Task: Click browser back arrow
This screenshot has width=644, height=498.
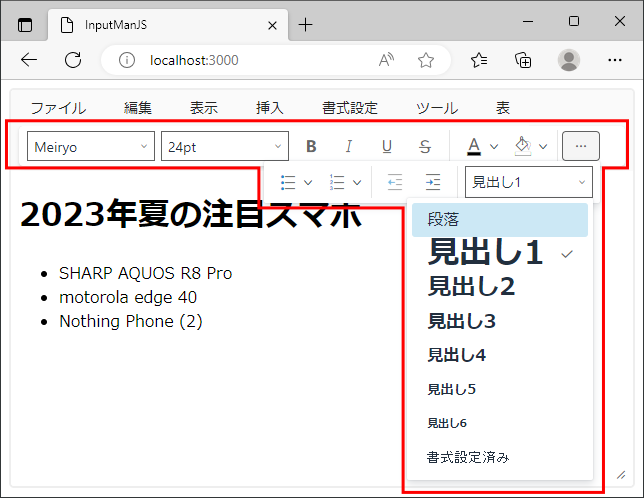Action: click(29, 60)
